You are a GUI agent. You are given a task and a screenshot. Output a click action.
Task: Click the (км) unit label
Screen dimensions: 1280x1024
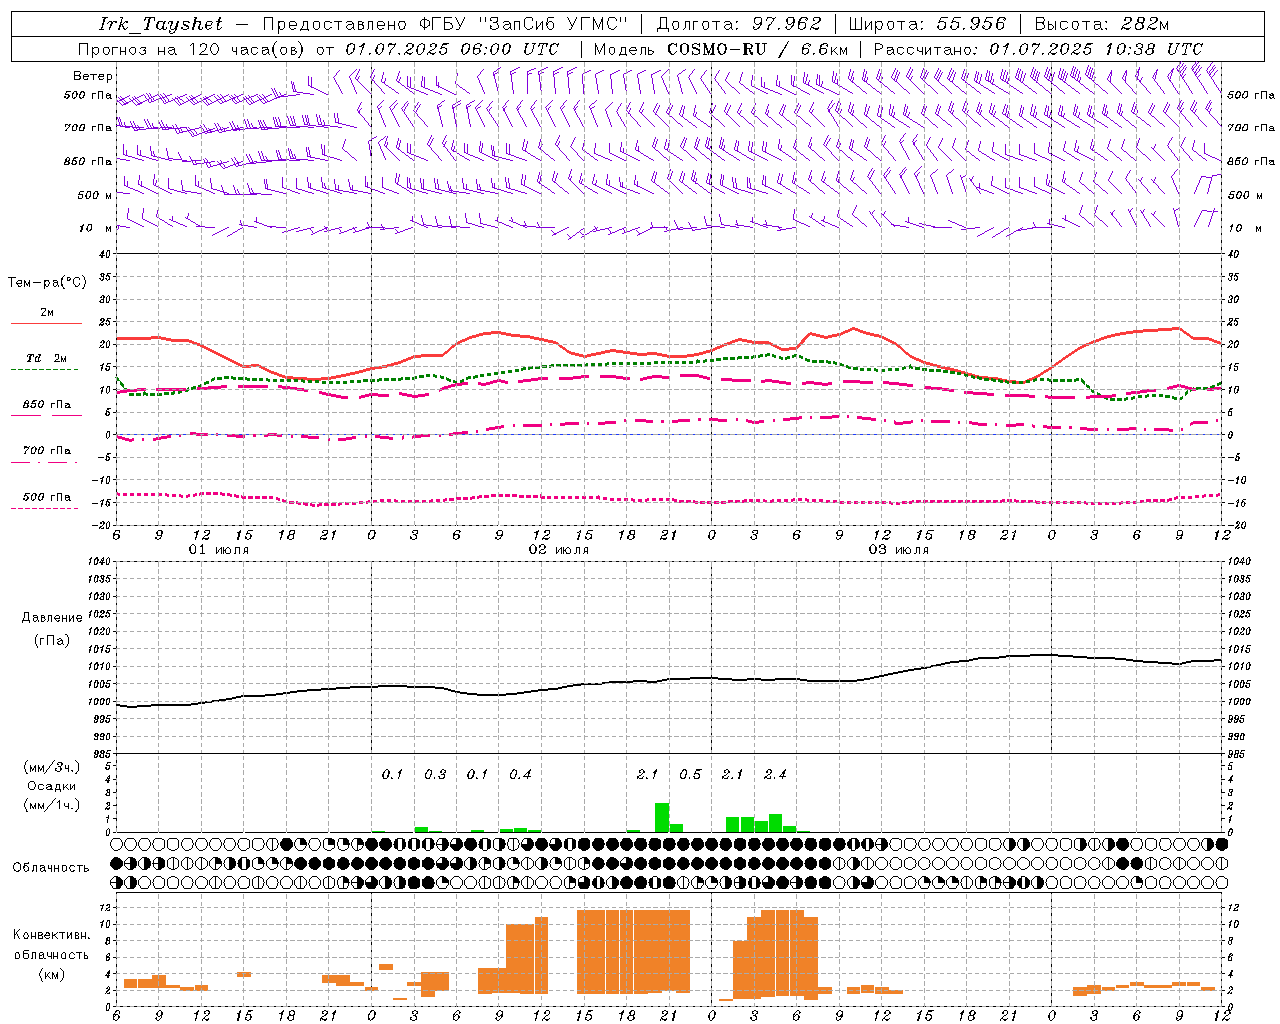pos(52,974)
